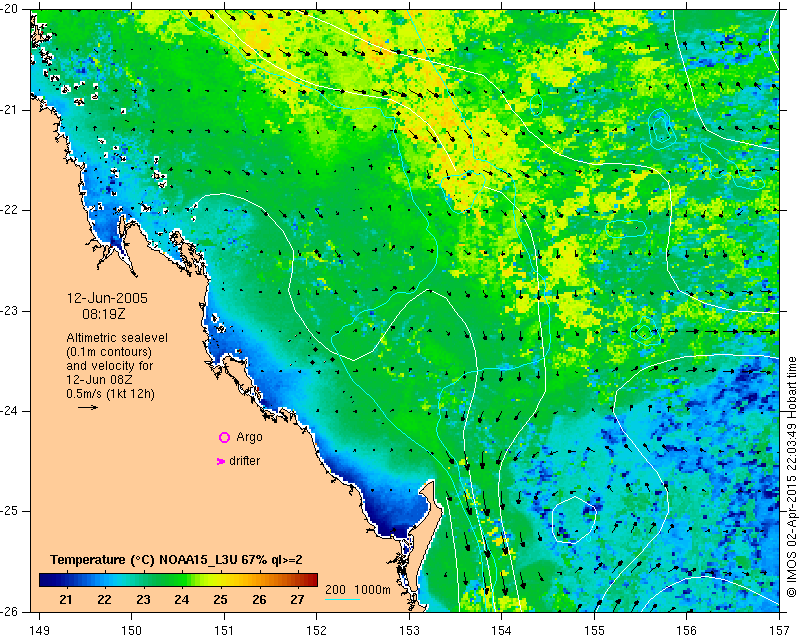Click the '12-Jun-2005' date text
The width and height of the screenshot is (800, 640).
click(x=107, y=299)
